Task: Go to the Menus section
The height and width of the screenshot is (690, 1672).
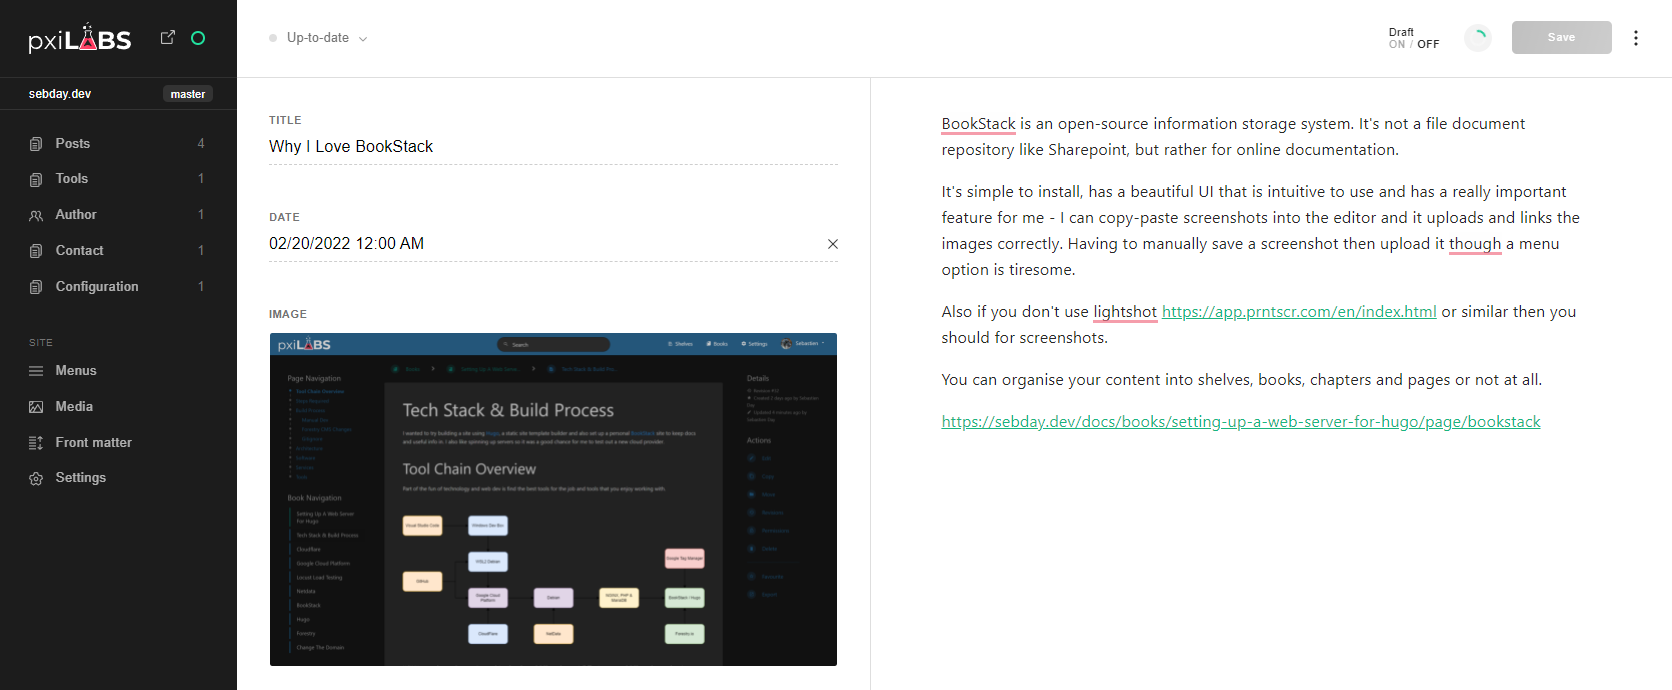Action: (x=76, y=371)
